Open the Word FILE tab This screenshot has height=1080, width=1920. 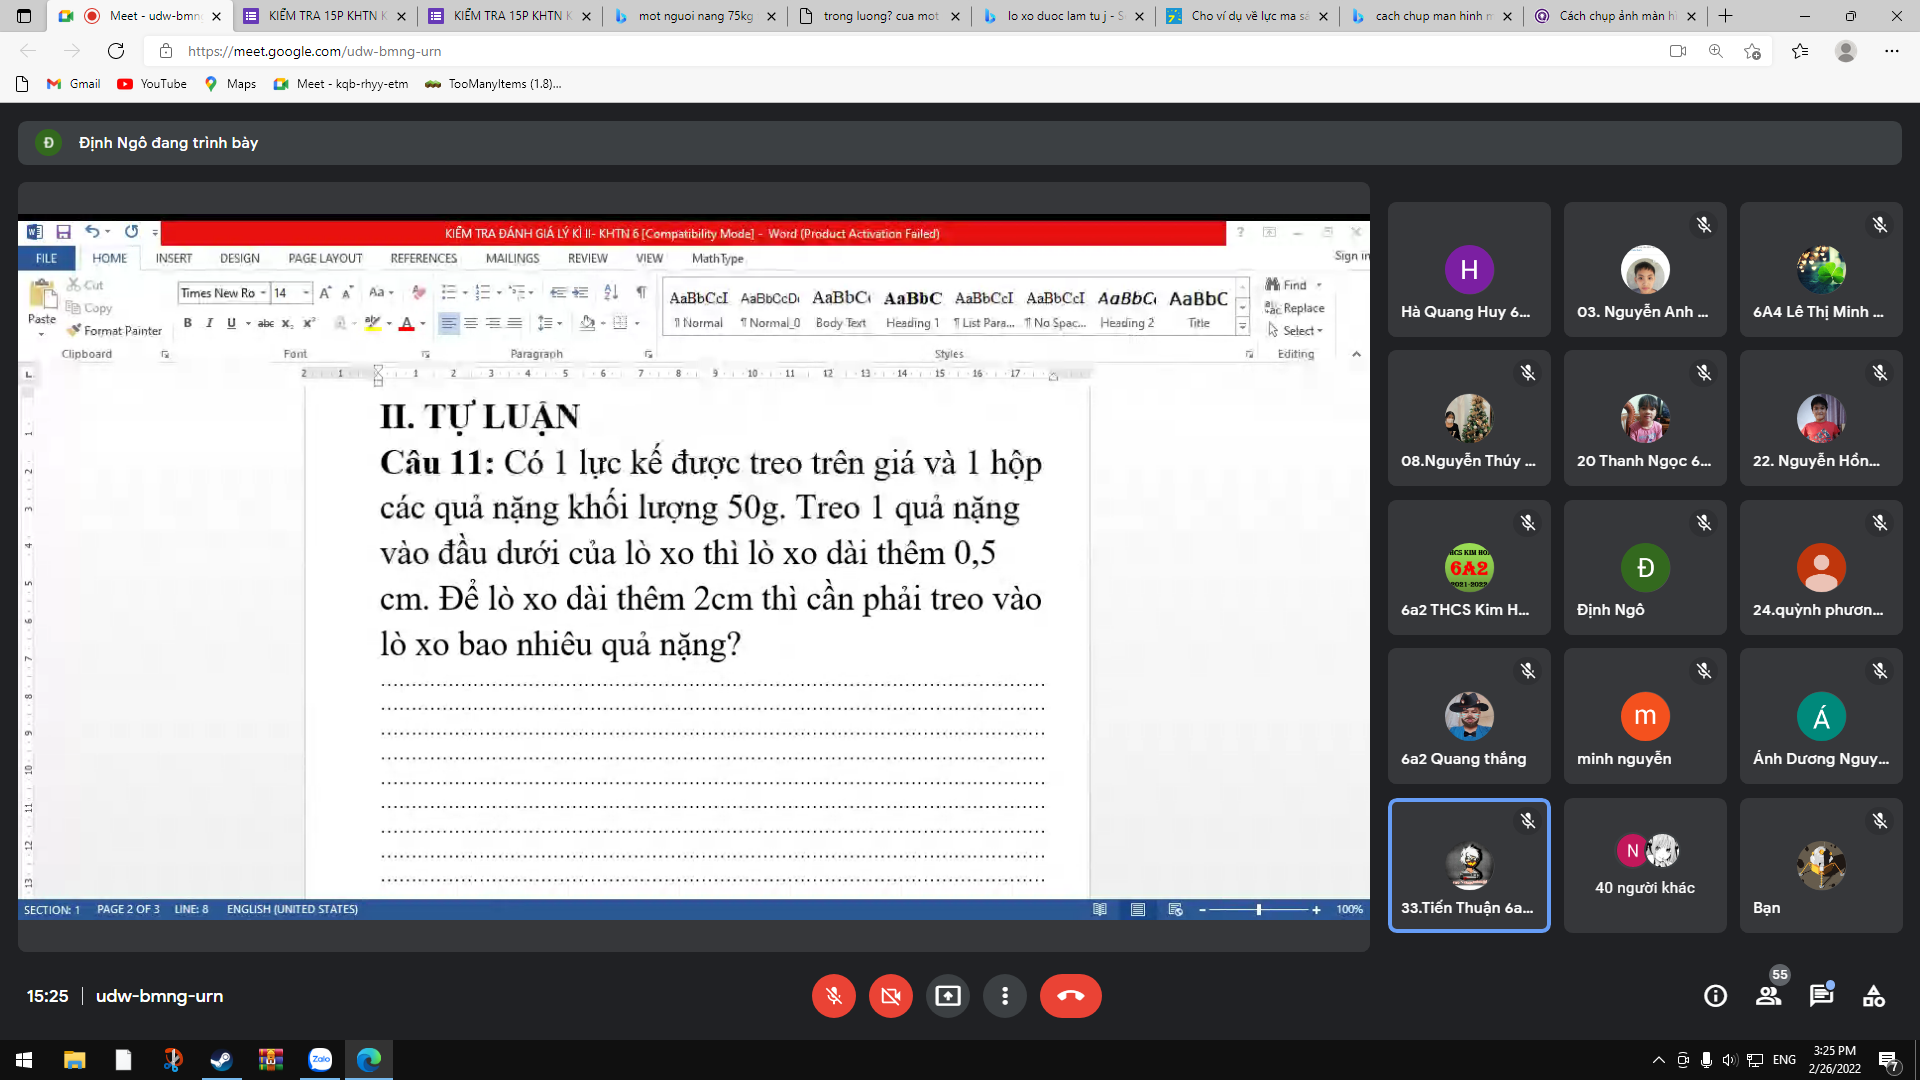[47, 258]
